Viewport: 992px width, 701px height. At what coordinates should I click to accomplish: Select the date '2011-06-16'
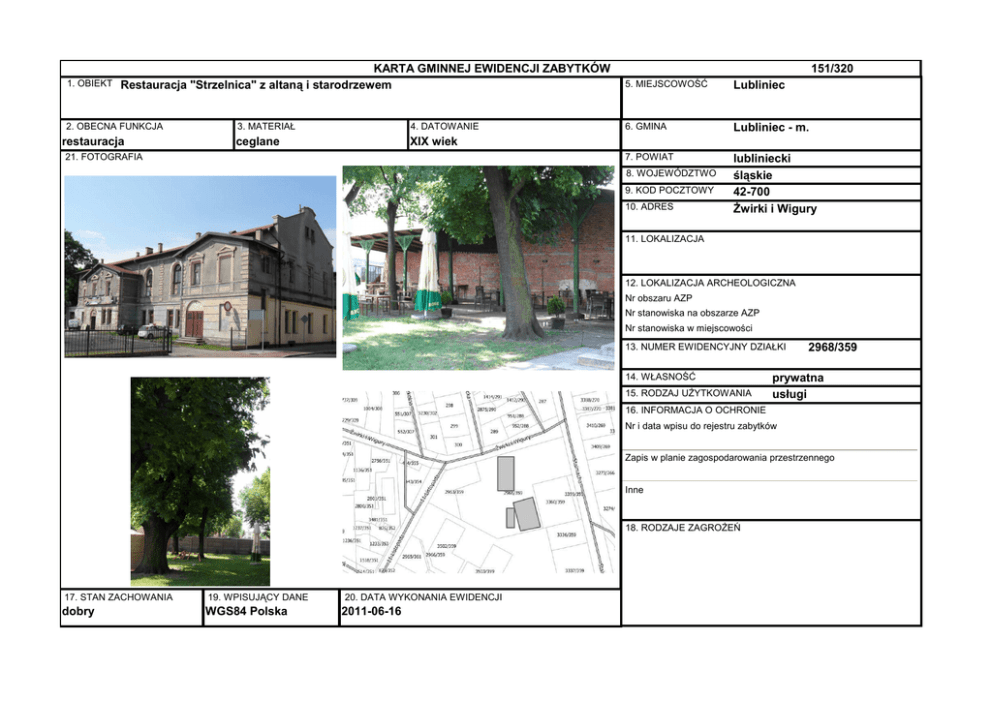coord(371,611)
